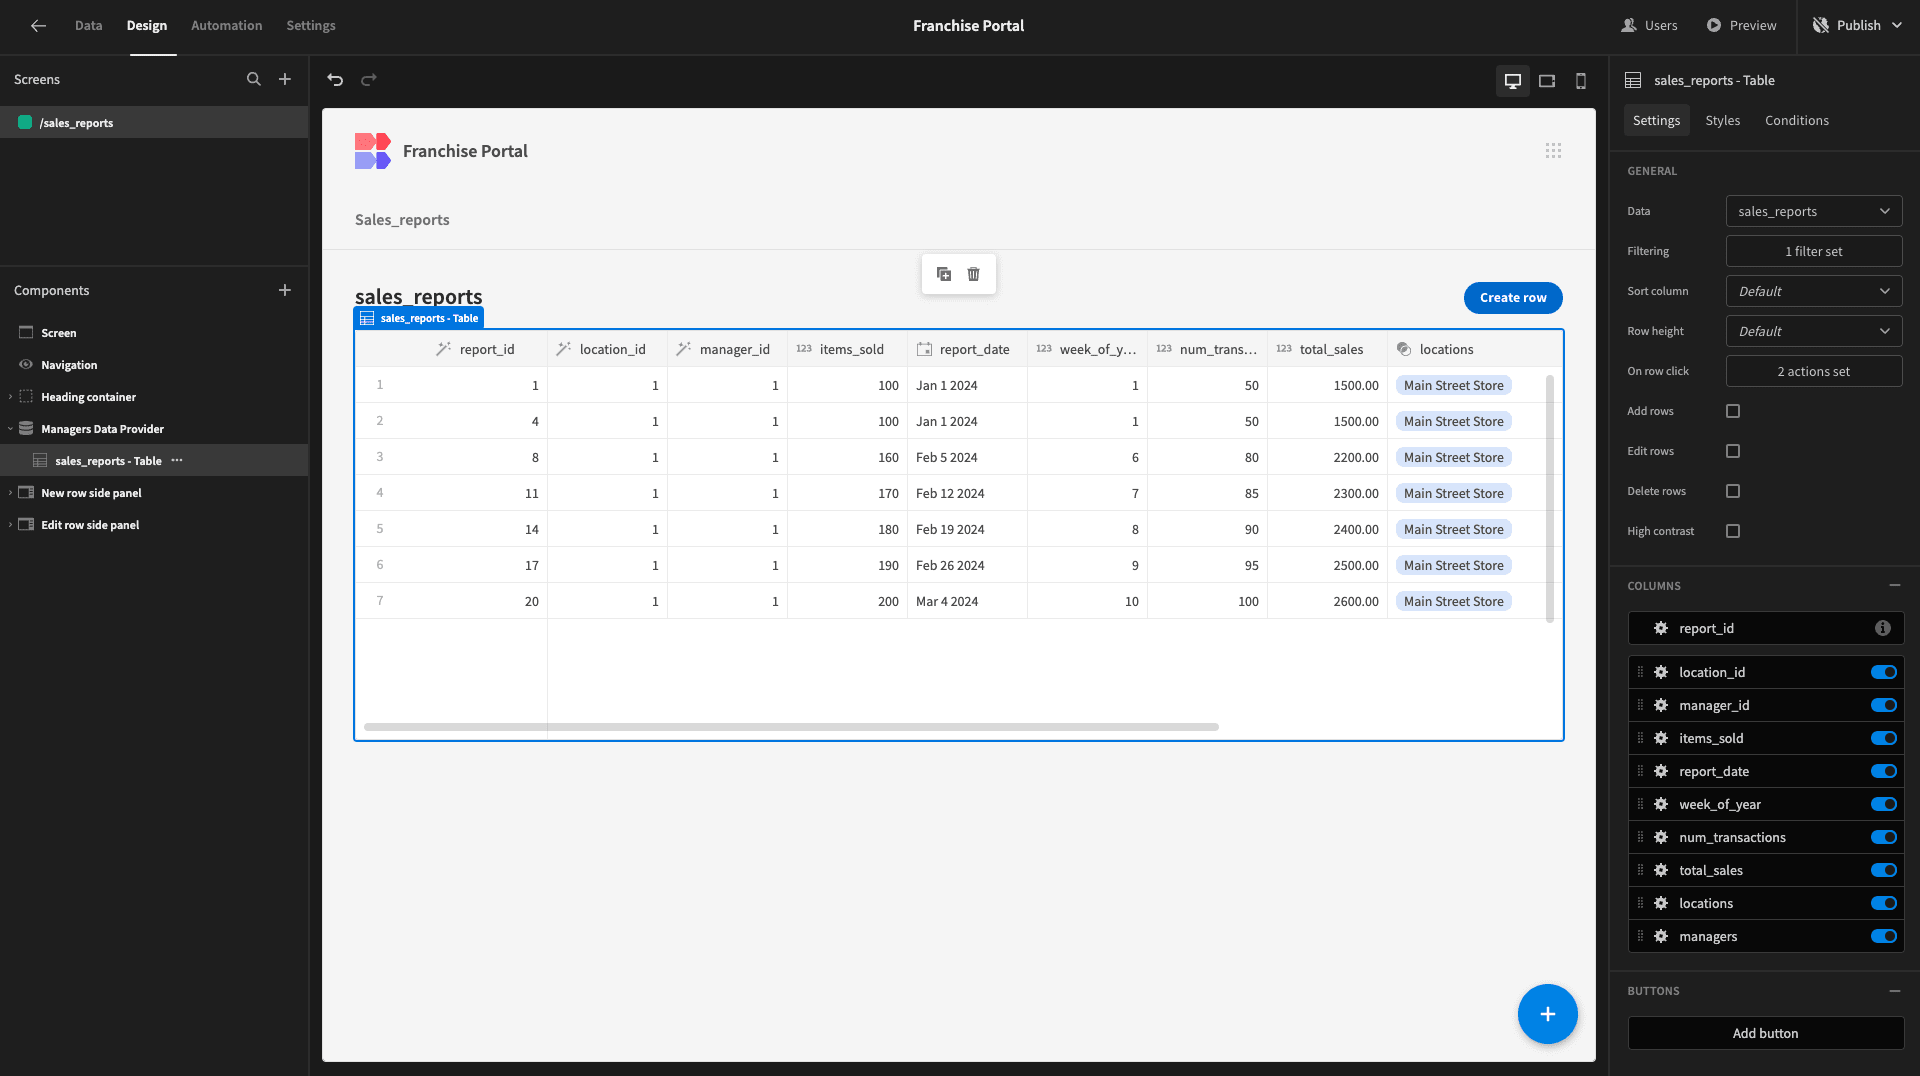Viewport: 1920px width, 1076px height.
Task: Open the Styles tab
Action: [x=1722, y=120]
